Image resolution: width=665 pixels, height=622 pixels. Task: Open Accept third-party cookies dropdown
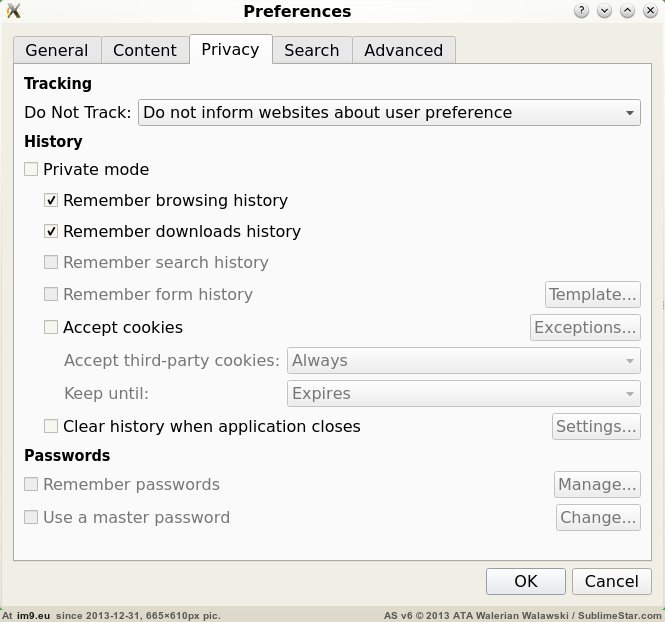[x=463, y=361]
